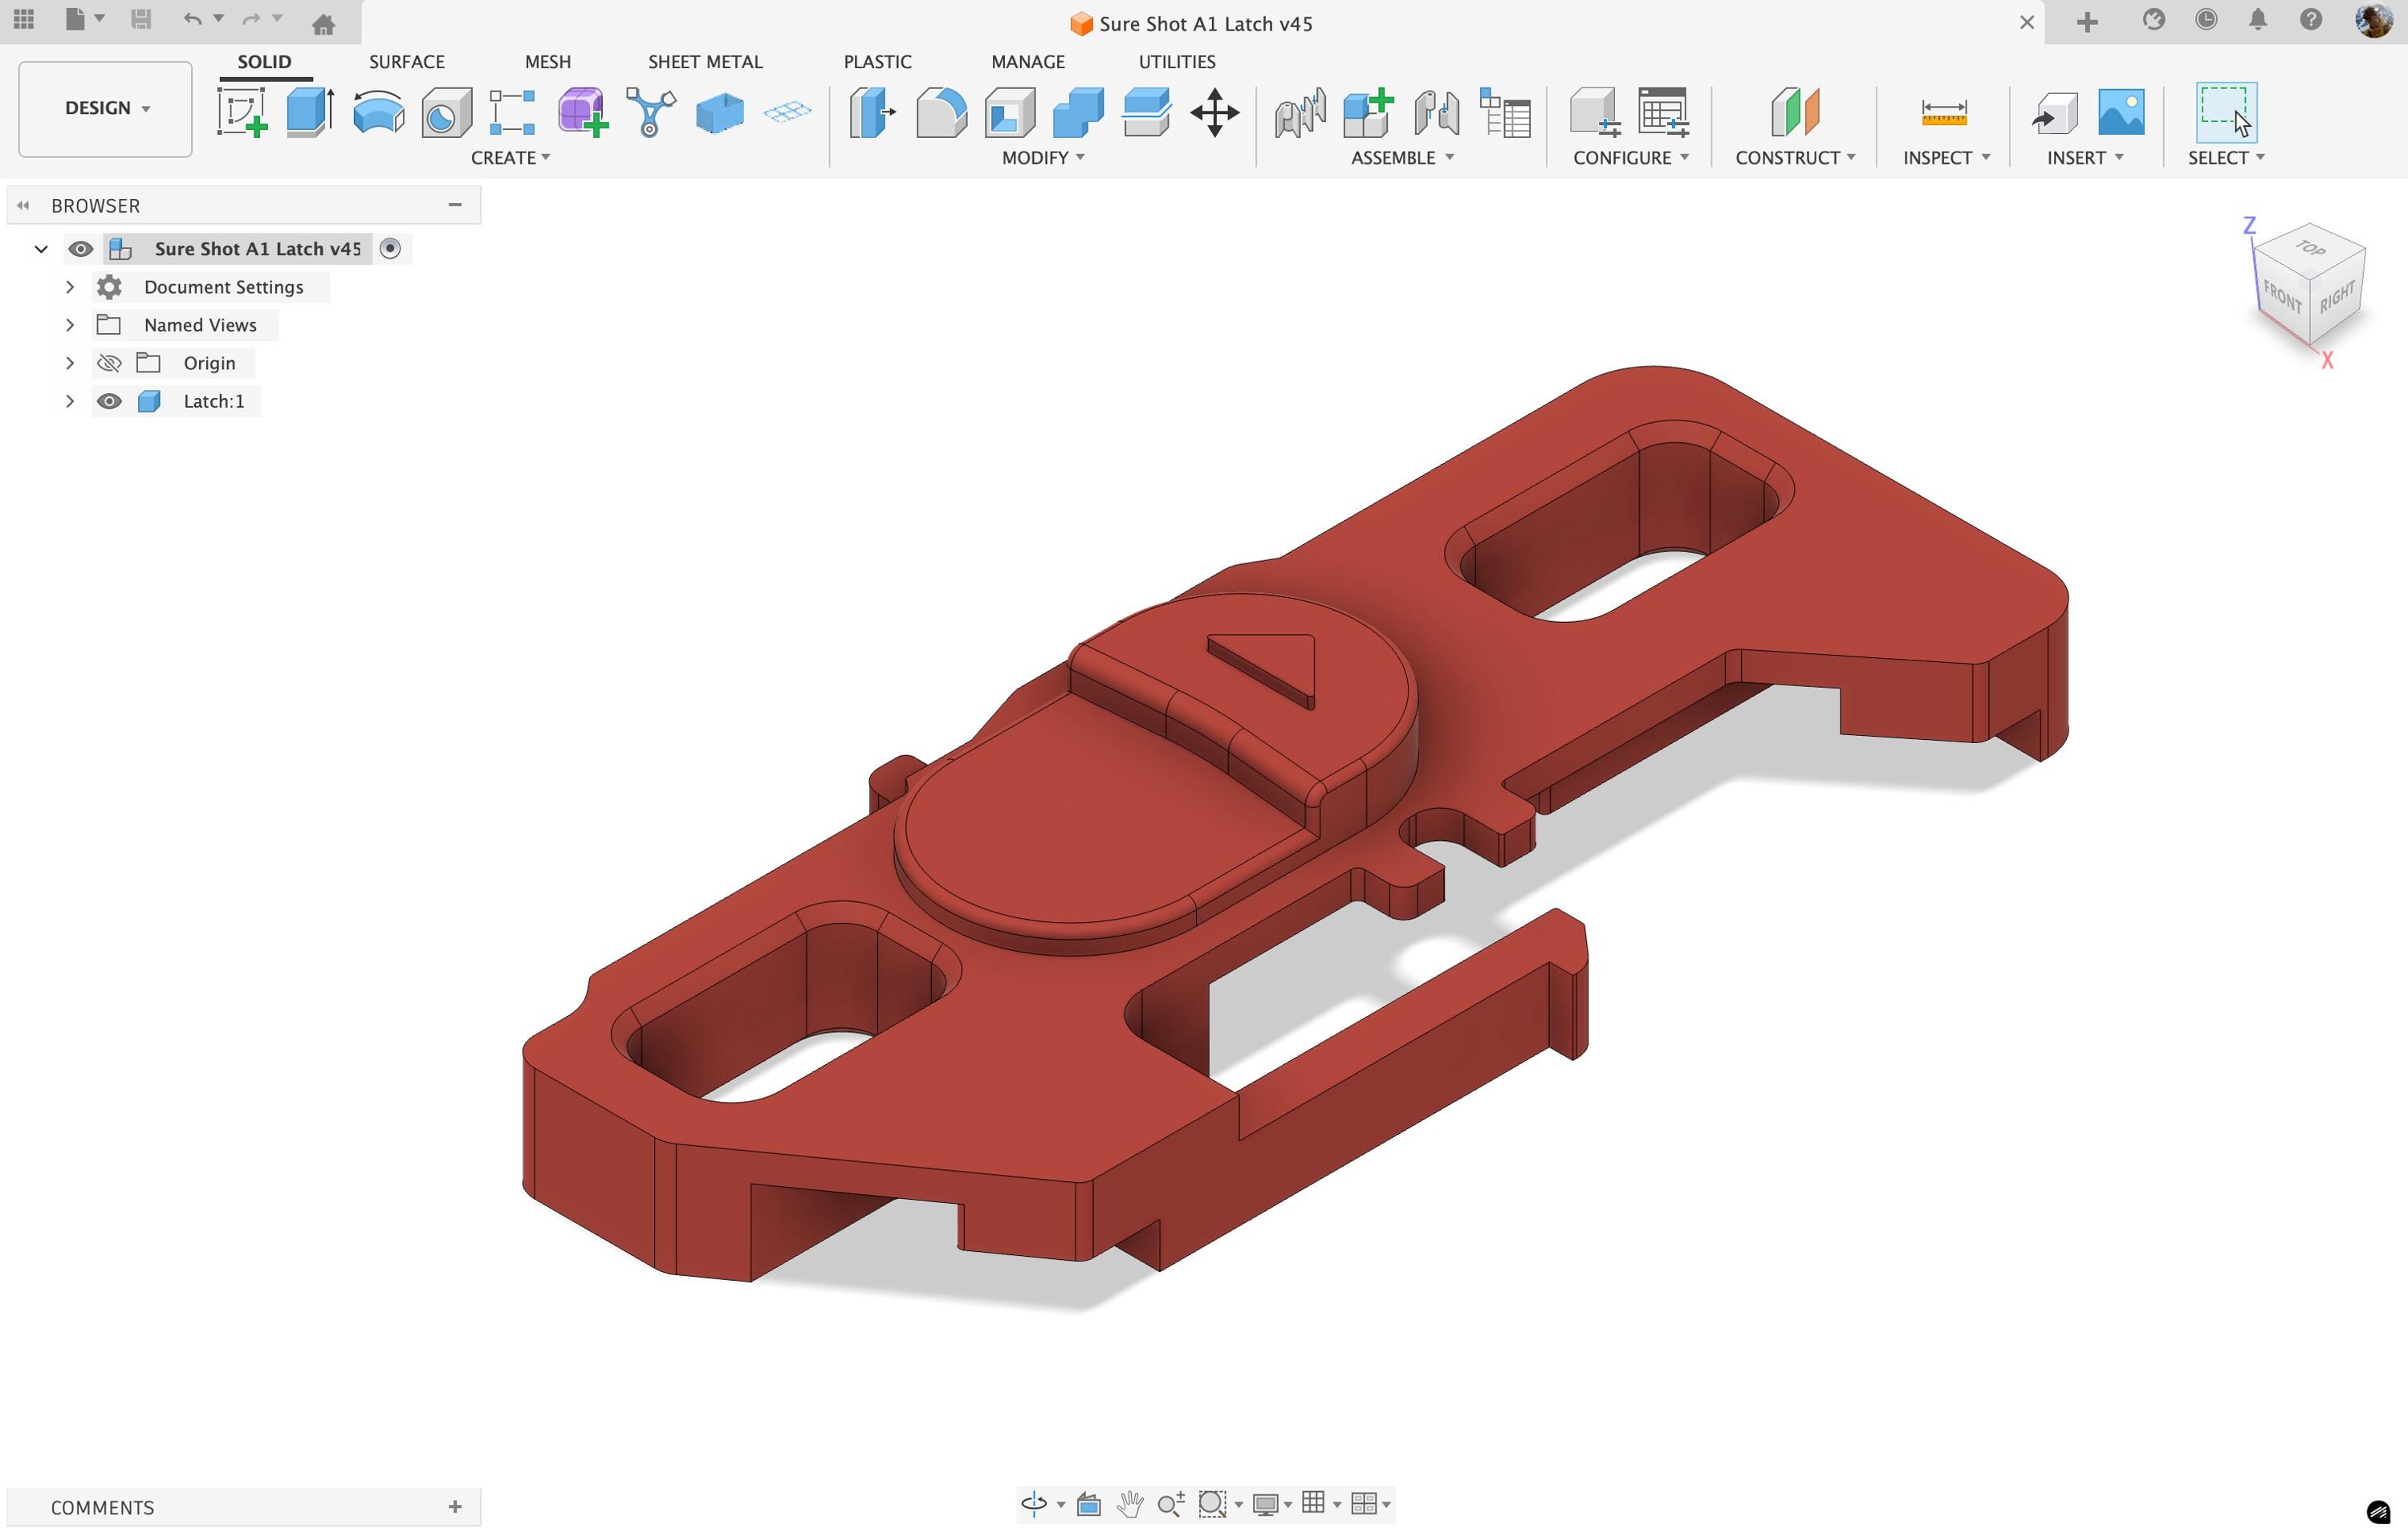The height and width of the screenshot is (1532, 2408).
Task: Open the Orbit tool in navigation bar
Action: (1034, 1503)
